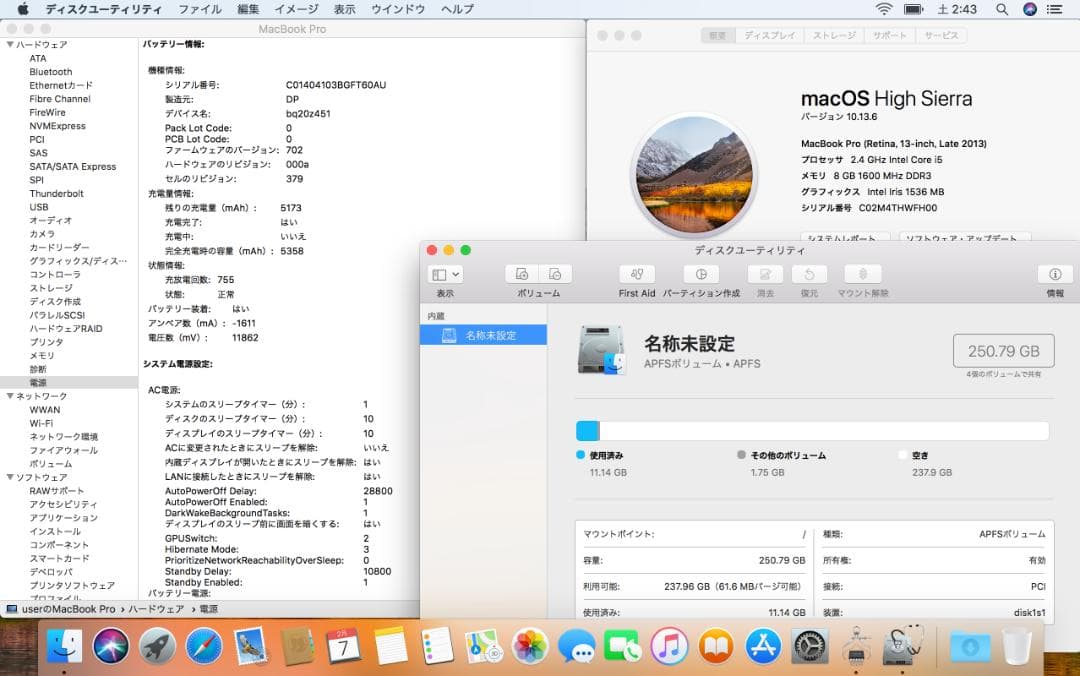Switch to the ストレージ tab in About This Mac
The height and width of the screenshot is (676, 1080).
coord(833,35)
